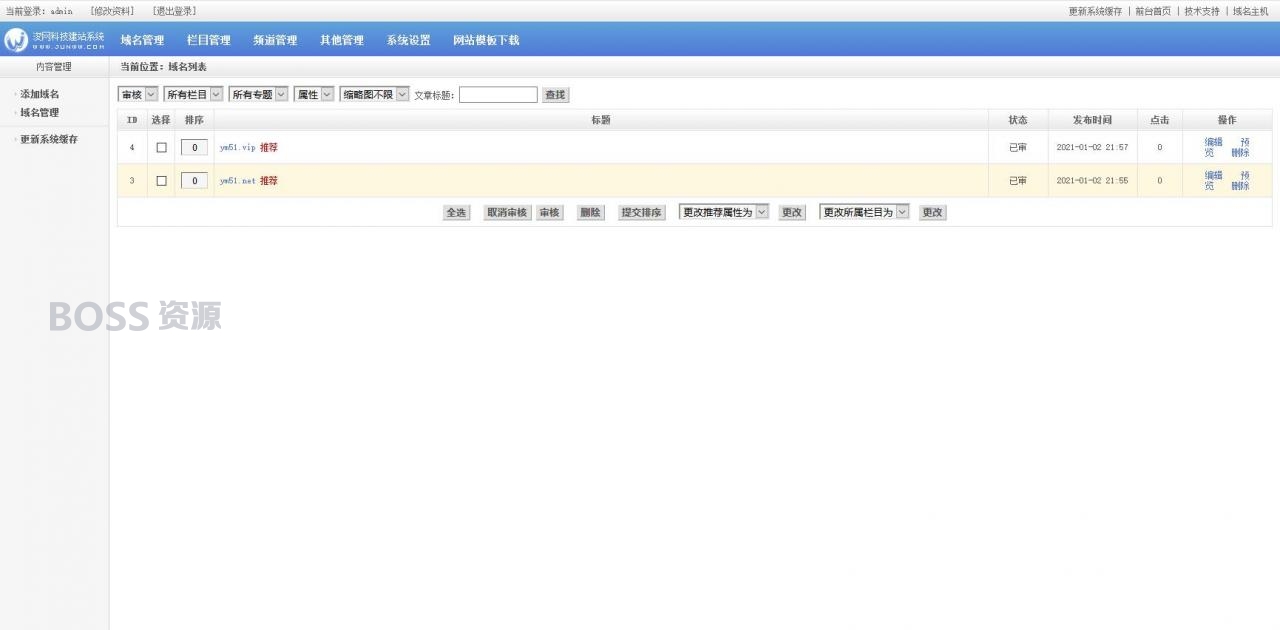Select 添加域名 in the sidebar
The image size is (1280, 630).
click(x=40, y=94)
